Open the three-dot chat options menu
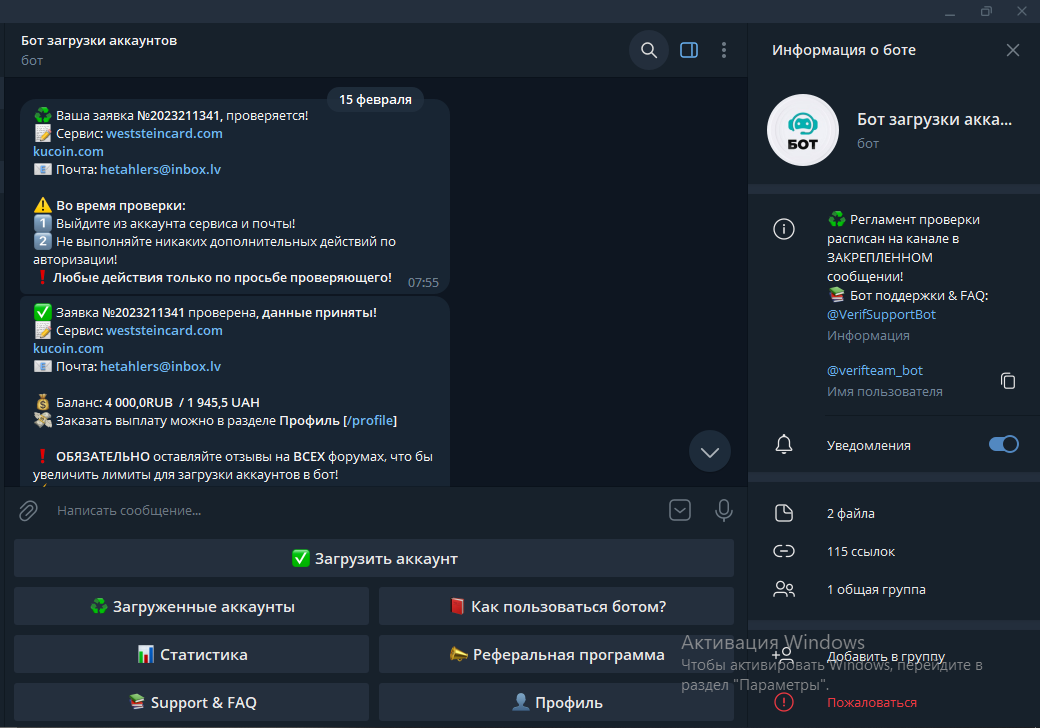The height and width of the screenshot is (728, 1040). tap(724, 50)
